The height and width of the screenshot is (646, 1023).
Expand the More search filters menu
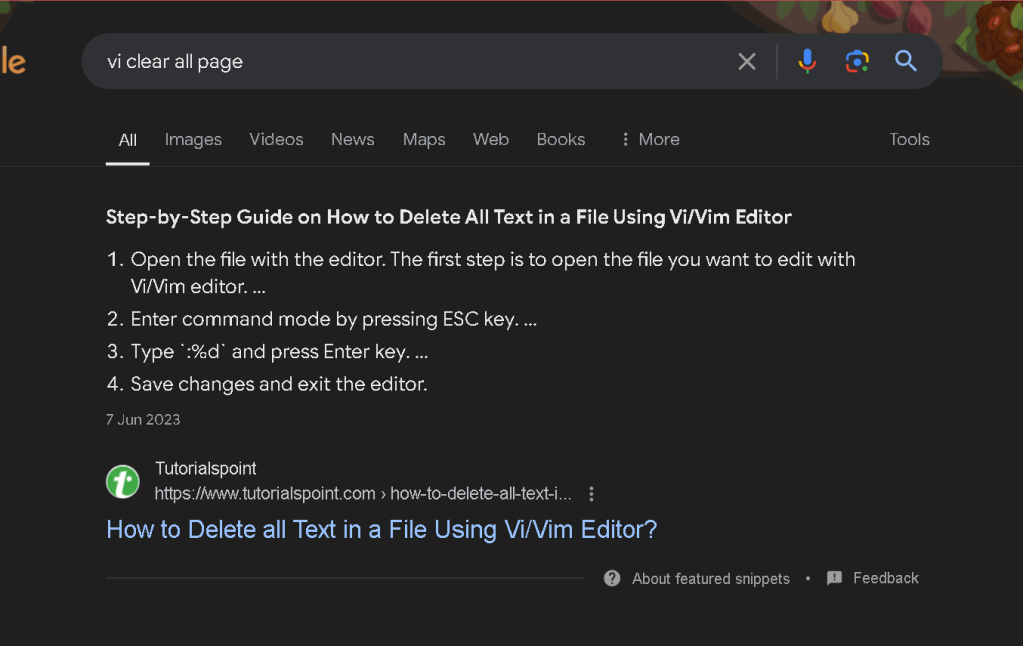tap(650, 139)
